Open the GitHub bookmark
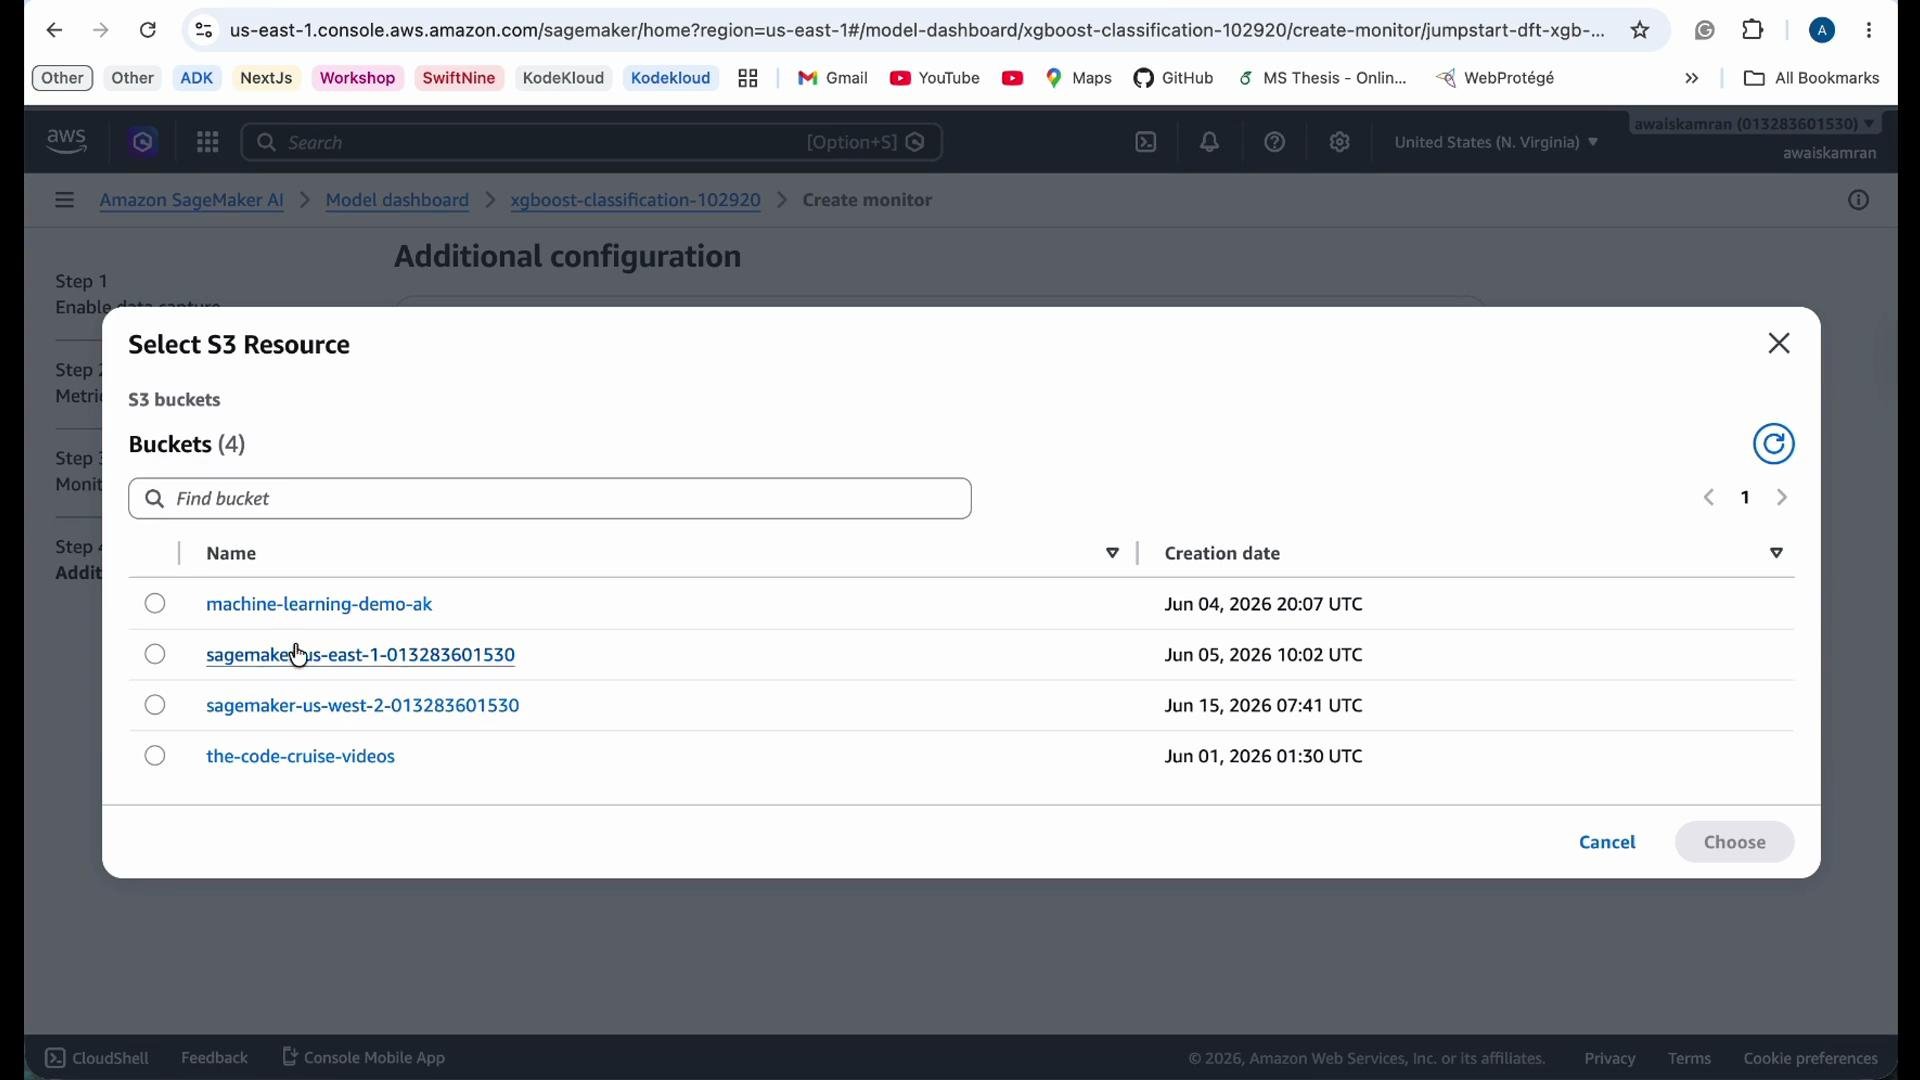Viewport: 1920px width, 1080px height. pos(1175,79)
